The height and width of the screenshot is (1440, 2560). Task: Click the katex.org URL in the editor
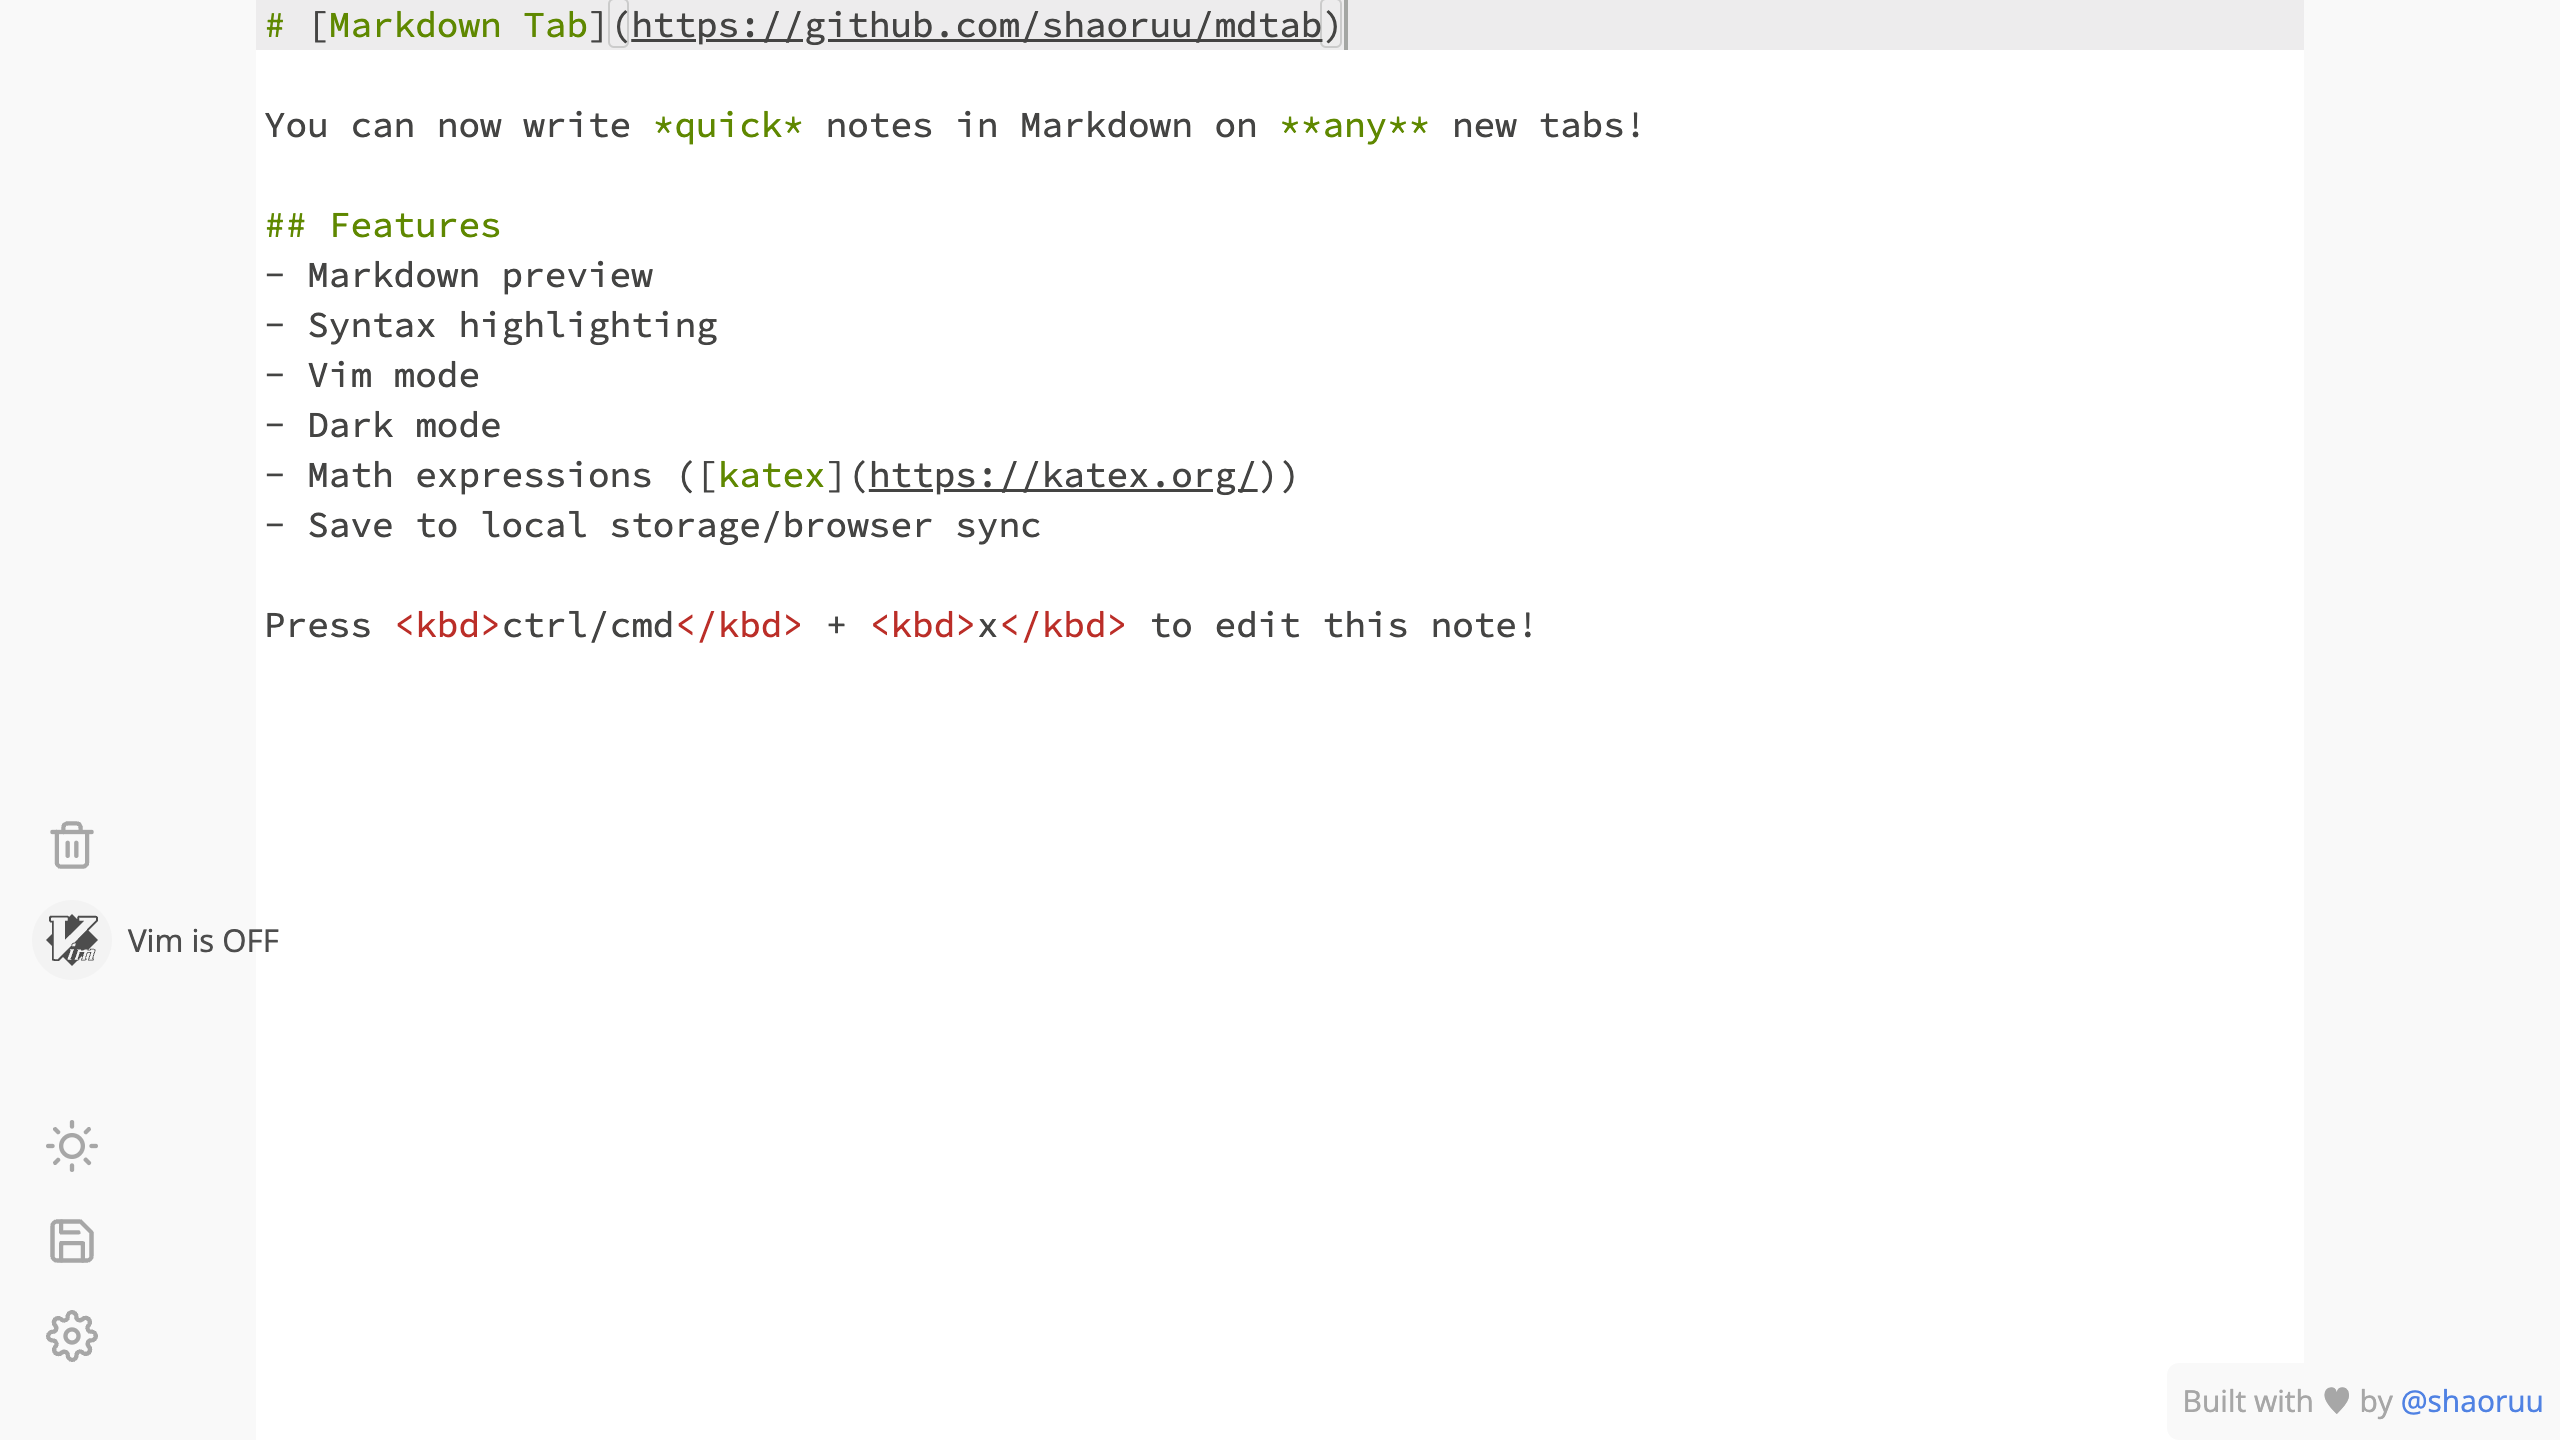(1062, 476)
